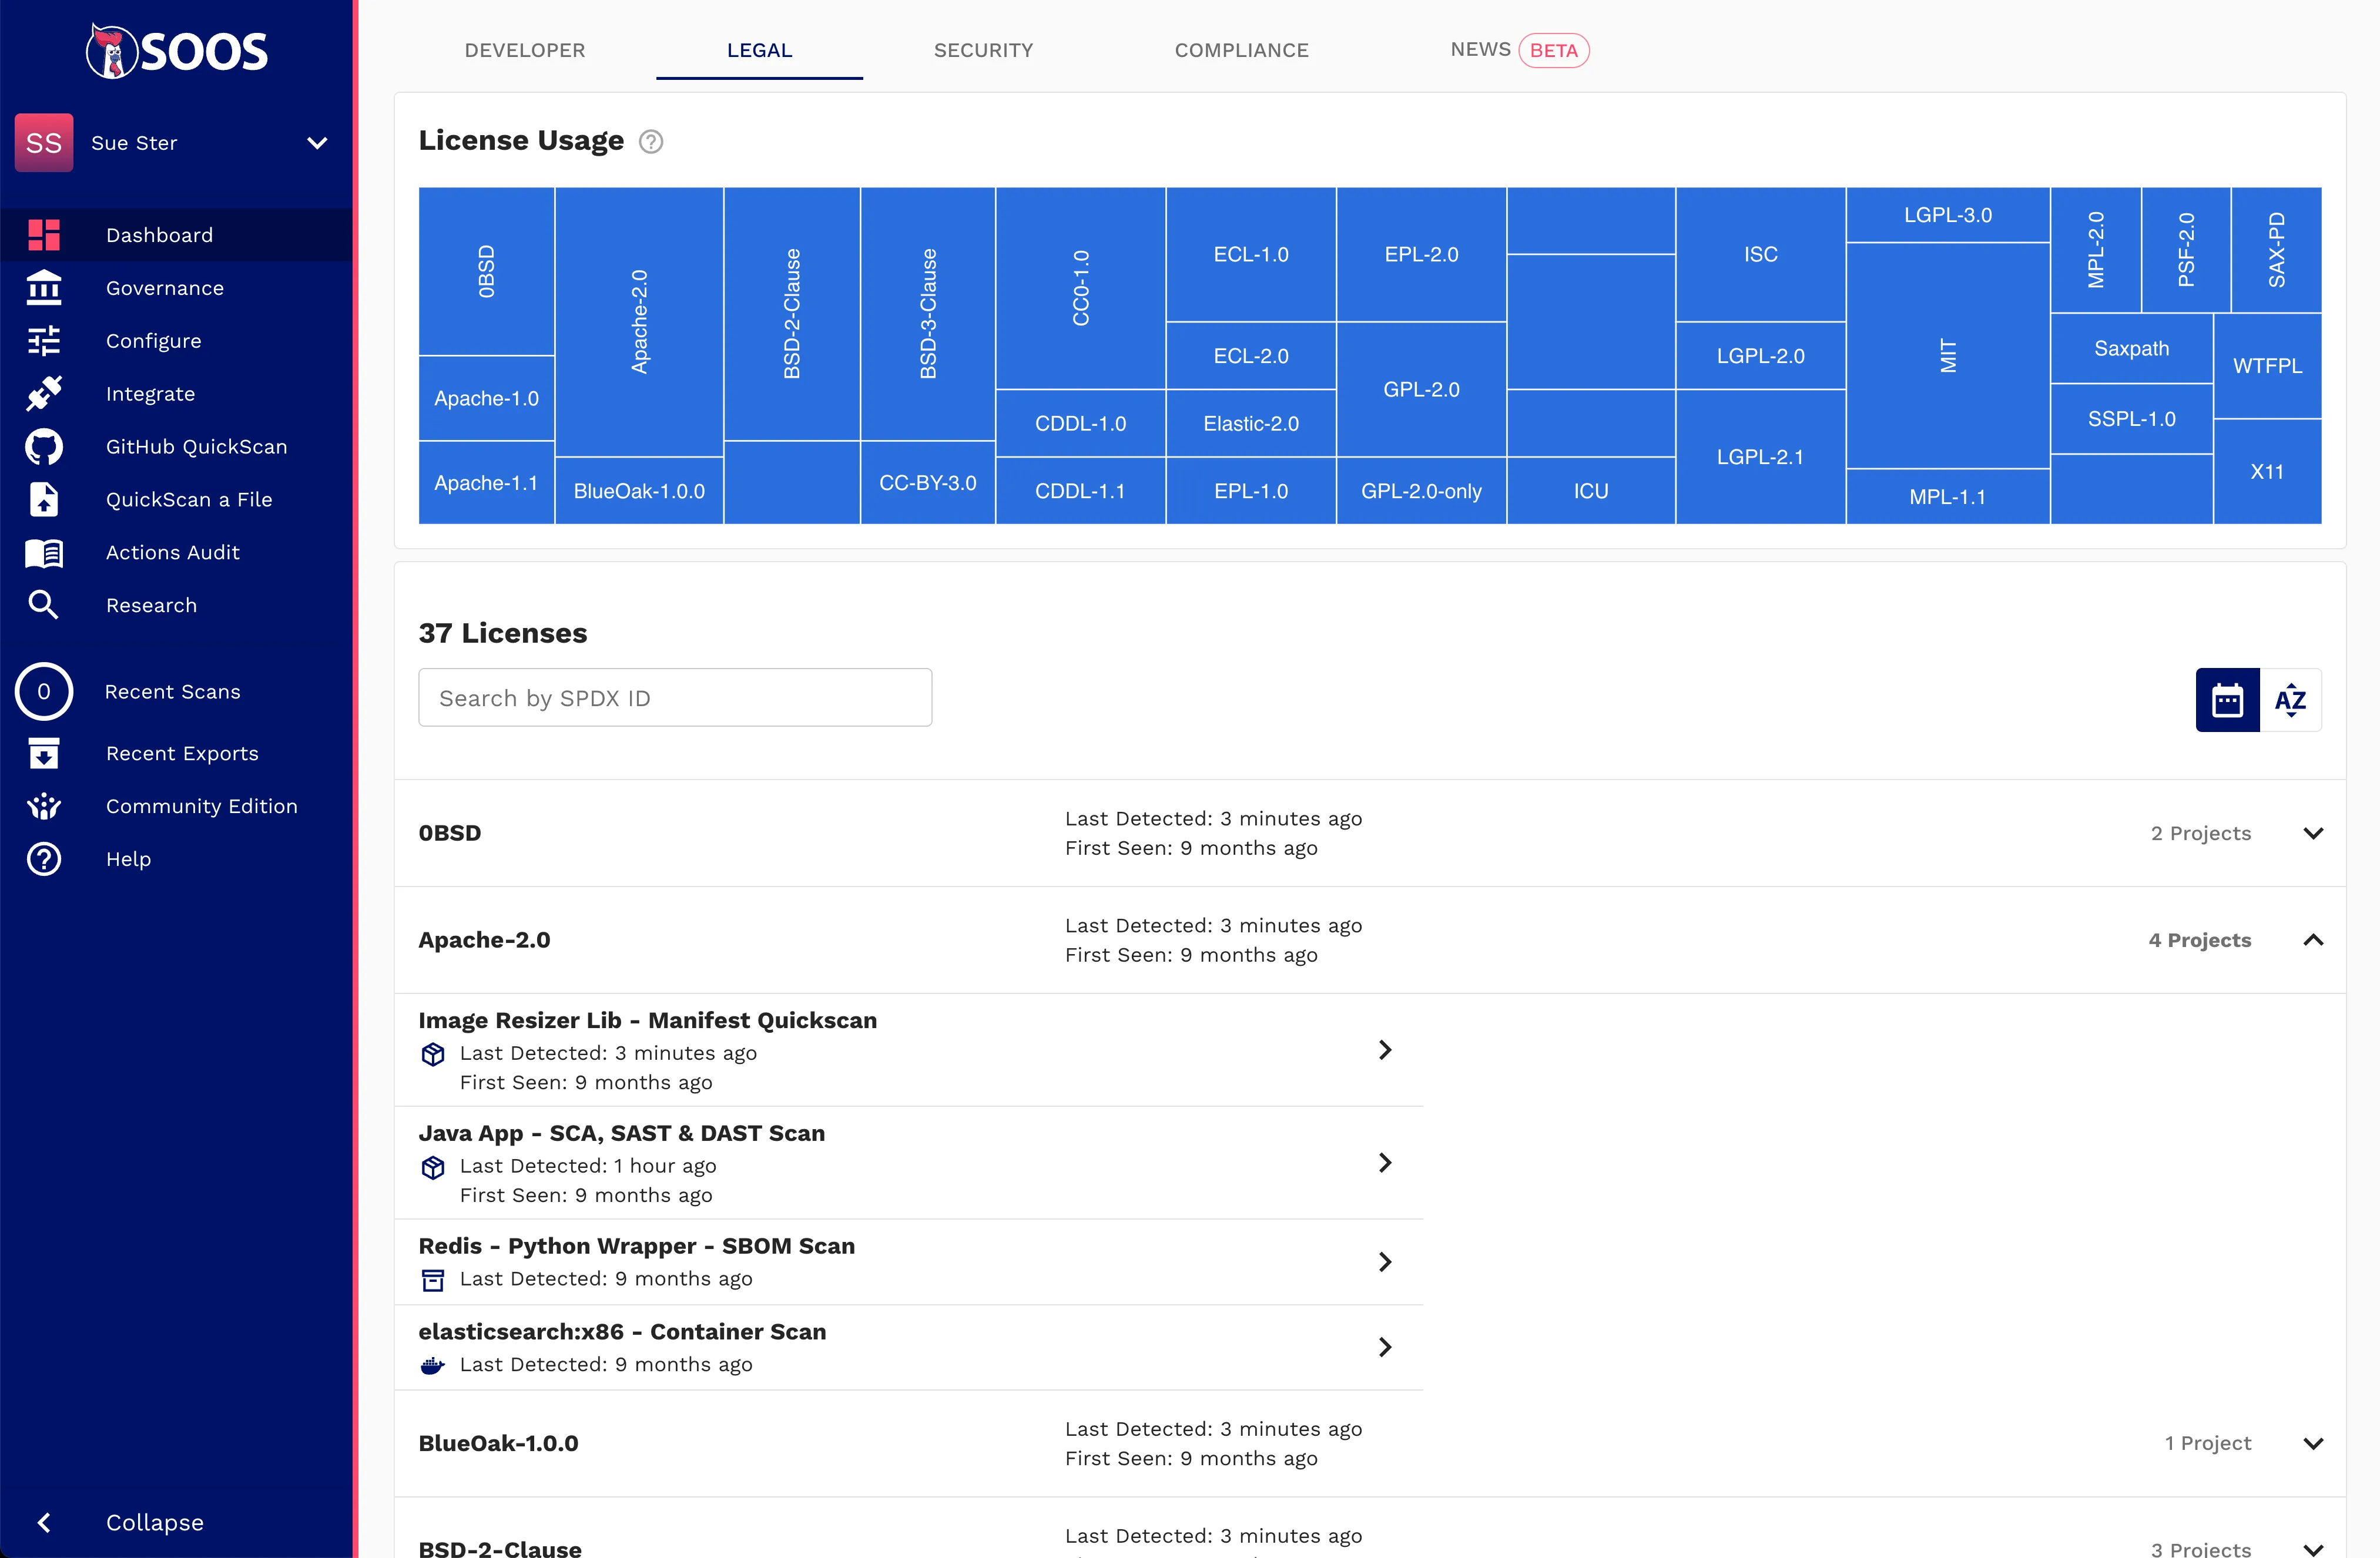The image size is (2380, 1558).
Task: Select Governance in the sidebar
Action: click(x=165, y=287)
